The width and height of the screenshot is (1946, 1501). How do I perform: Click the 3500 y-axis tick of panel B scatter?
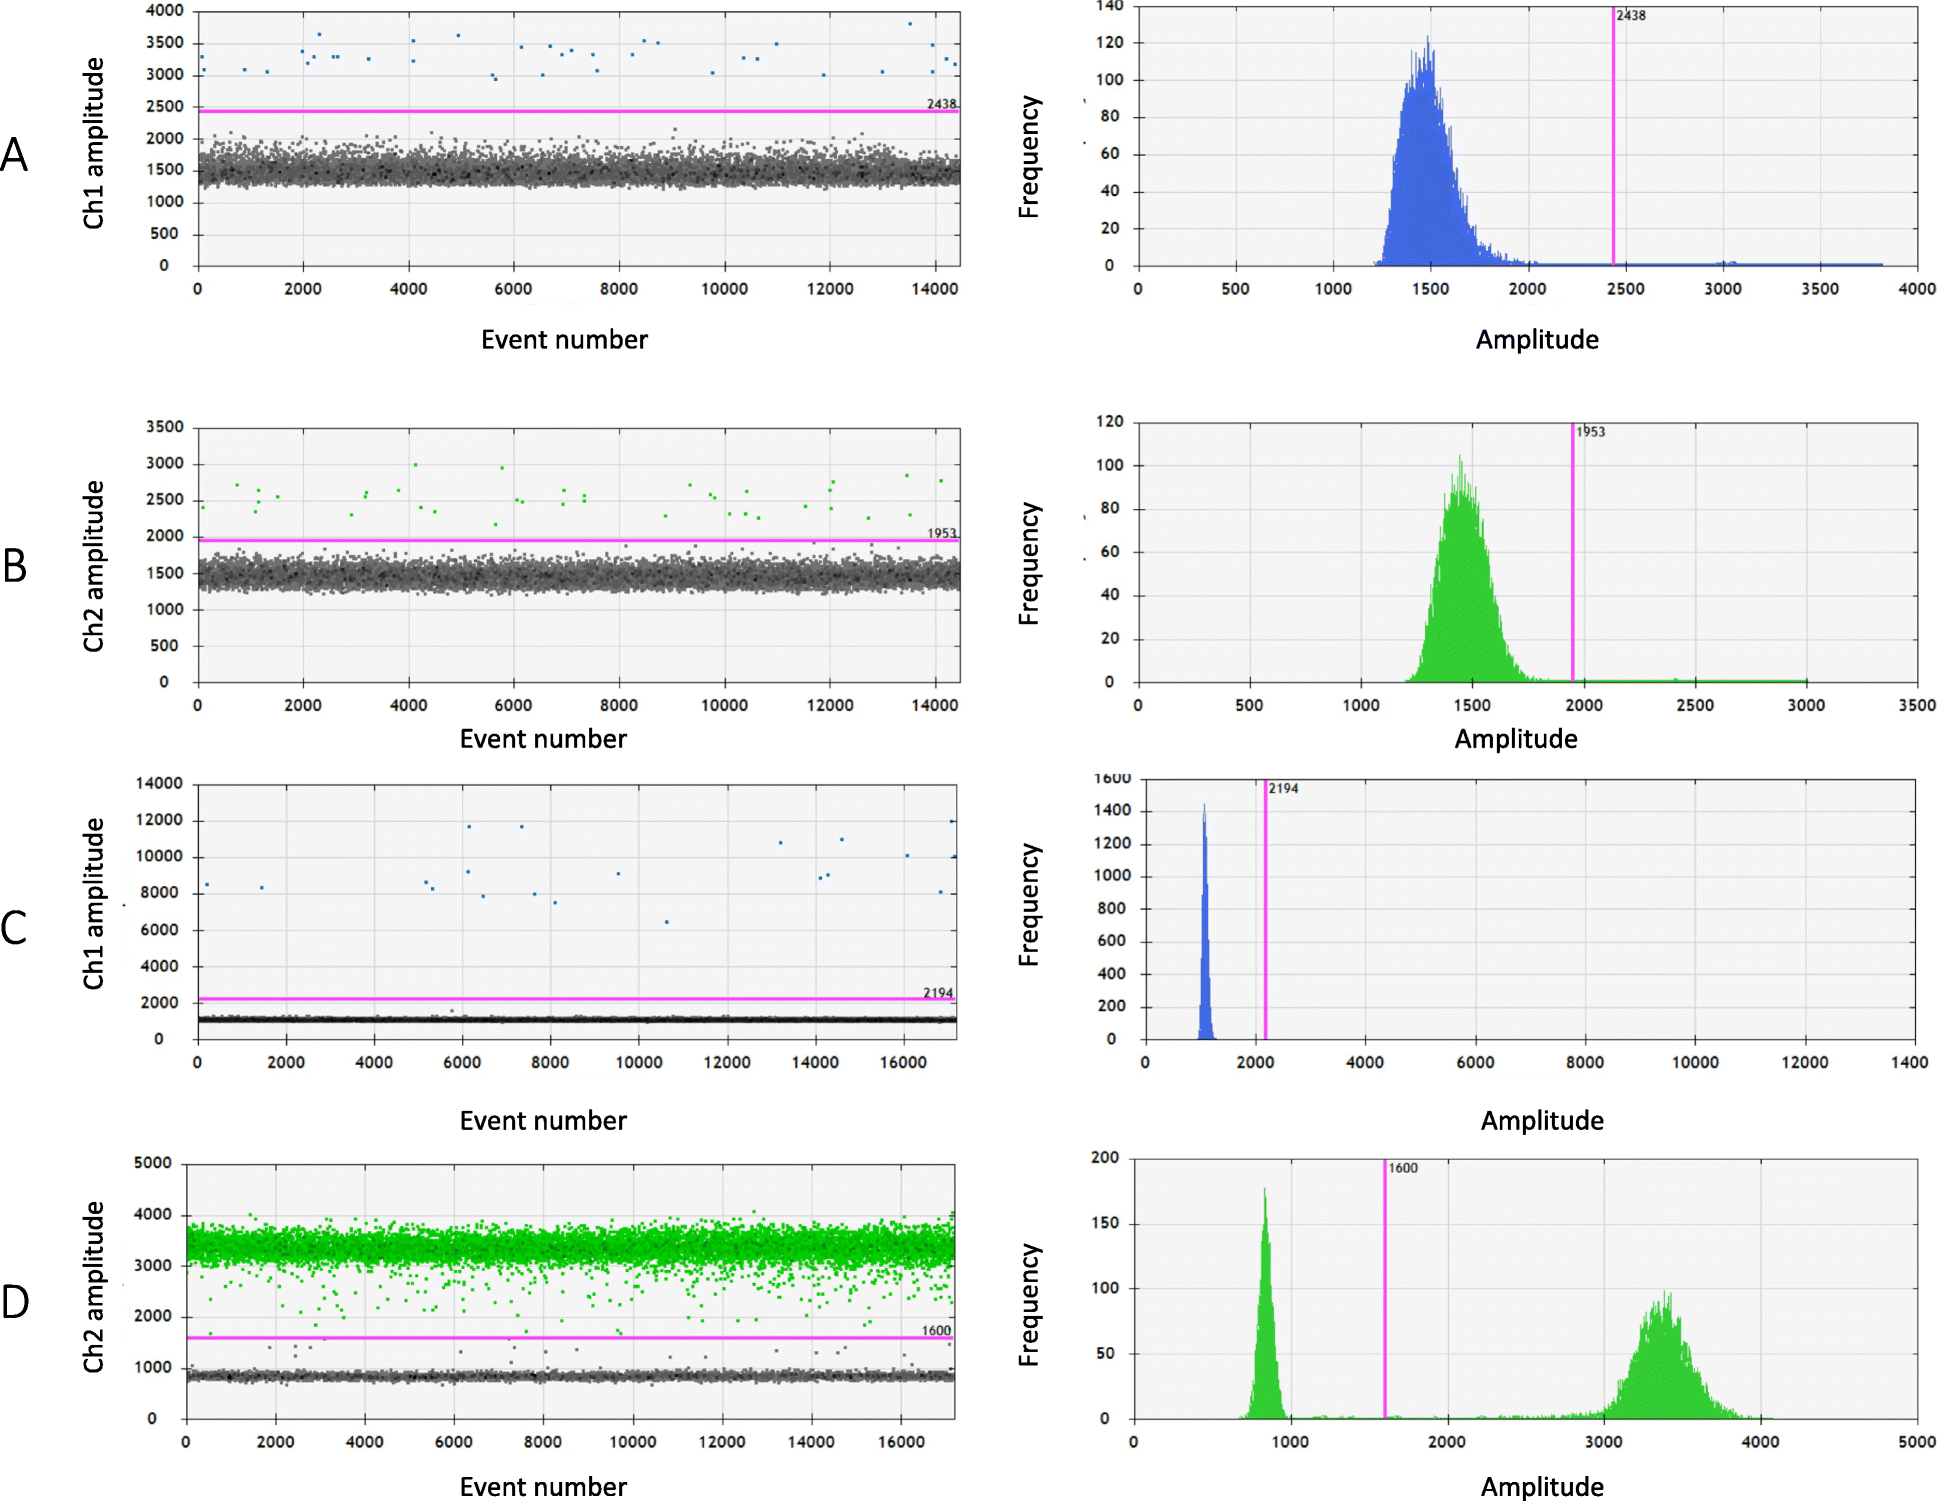click(x=165, y=427)
